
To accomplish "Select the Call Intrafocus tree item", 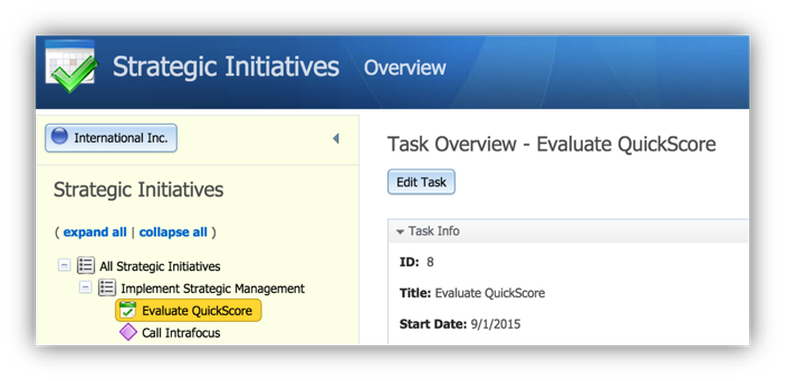I will coord(181,332).
